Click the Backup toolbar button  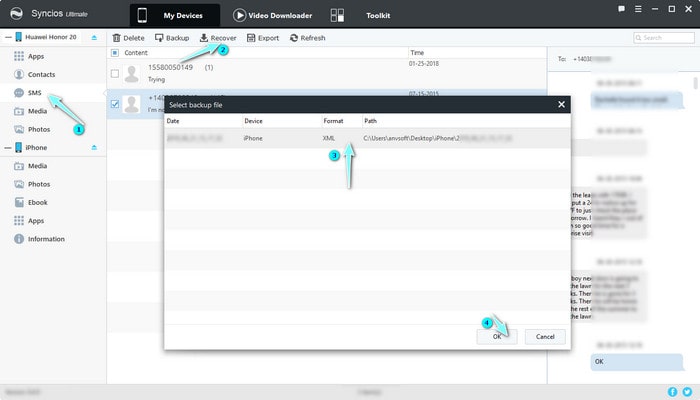172,38
